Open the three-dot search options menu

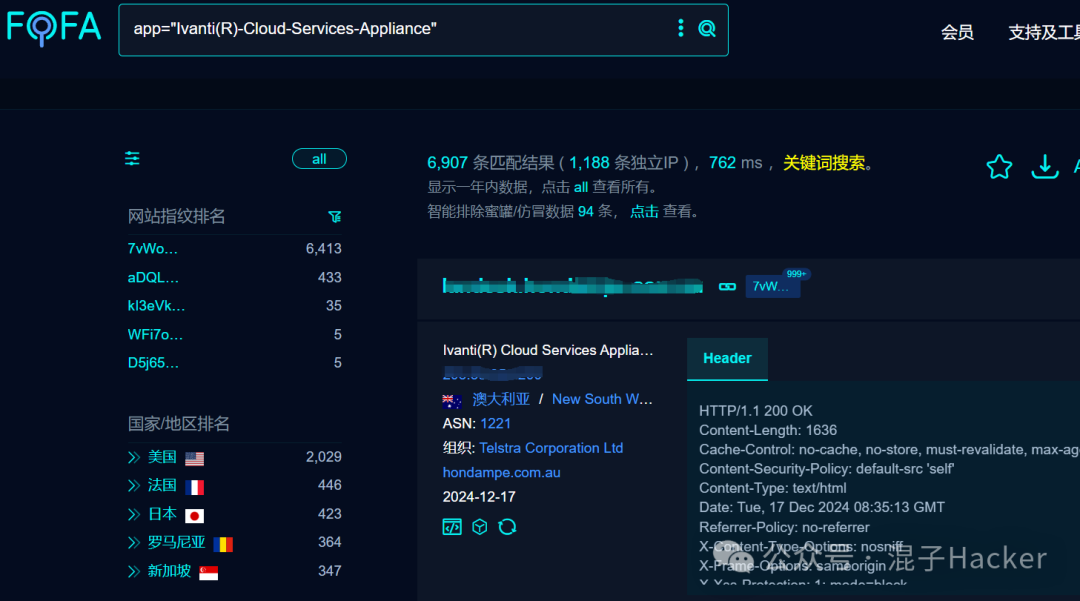(681, 28)
